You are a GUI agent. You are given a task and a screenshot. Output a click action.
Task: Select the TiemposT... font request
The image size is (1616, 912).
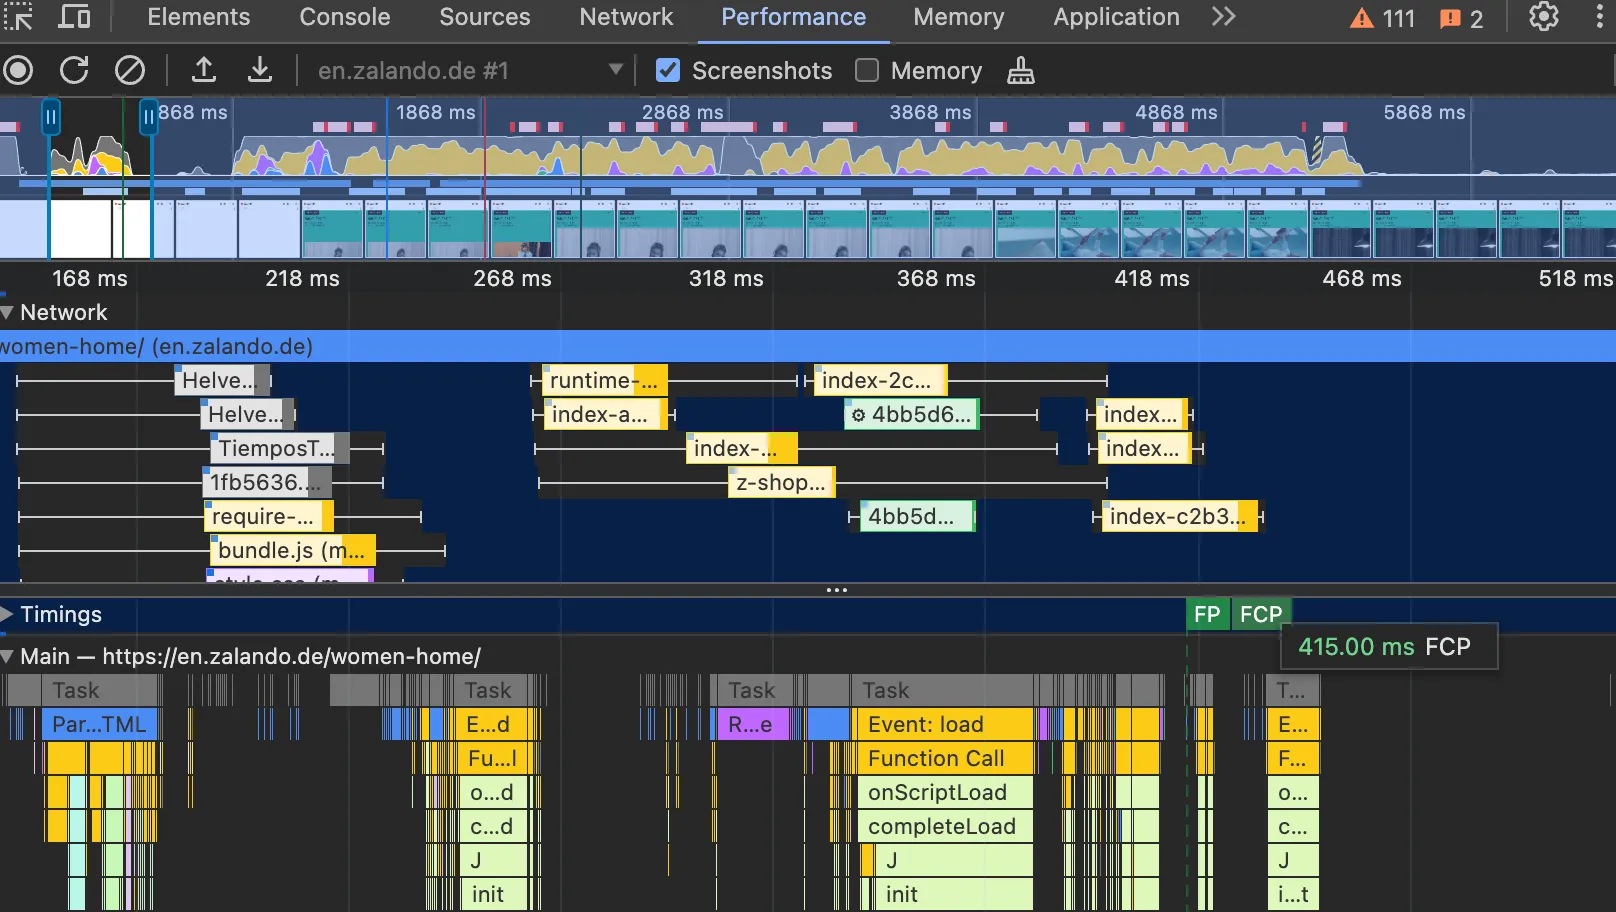tap(279, 448)
